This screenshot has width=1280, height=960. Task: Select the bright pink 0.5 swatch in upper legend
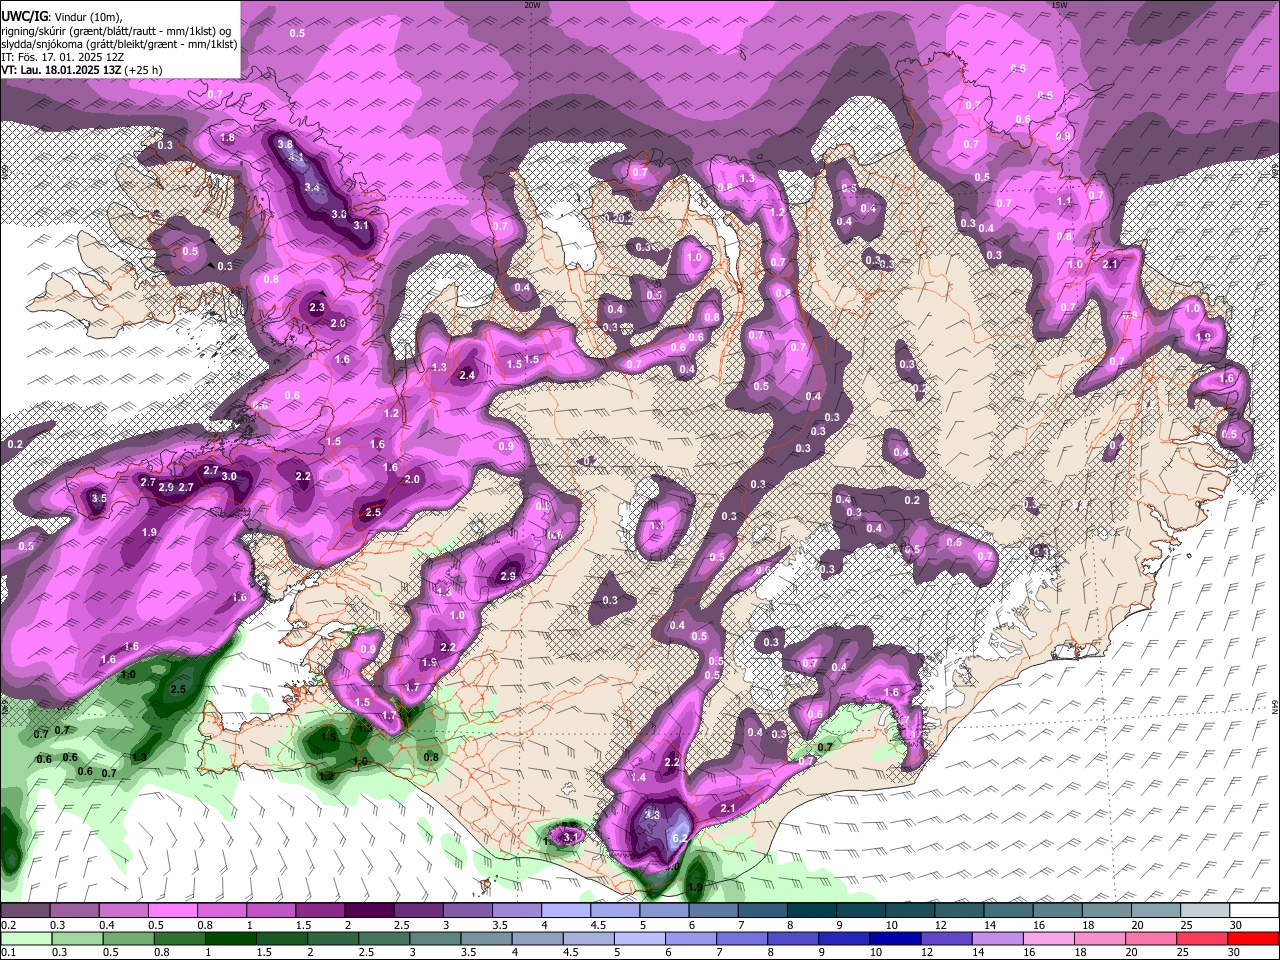(171, 910)
